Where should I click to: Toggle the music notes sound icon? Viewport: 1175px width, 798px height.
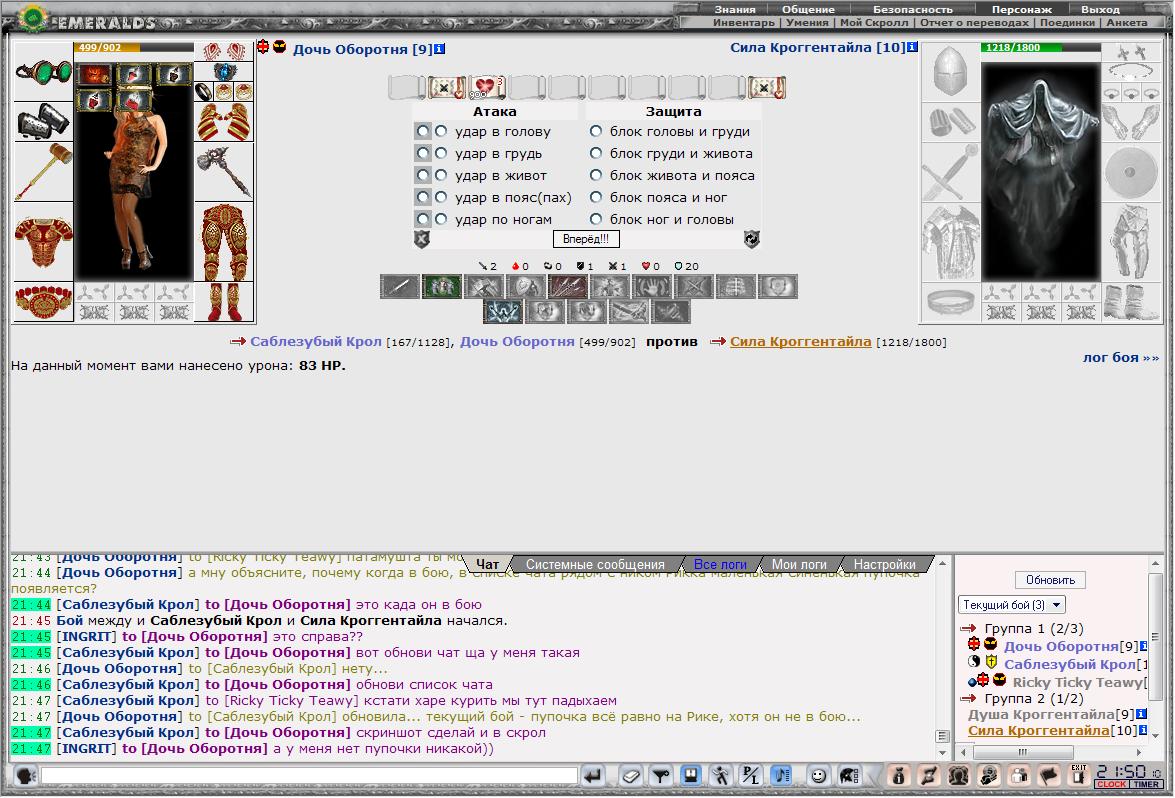781,776
